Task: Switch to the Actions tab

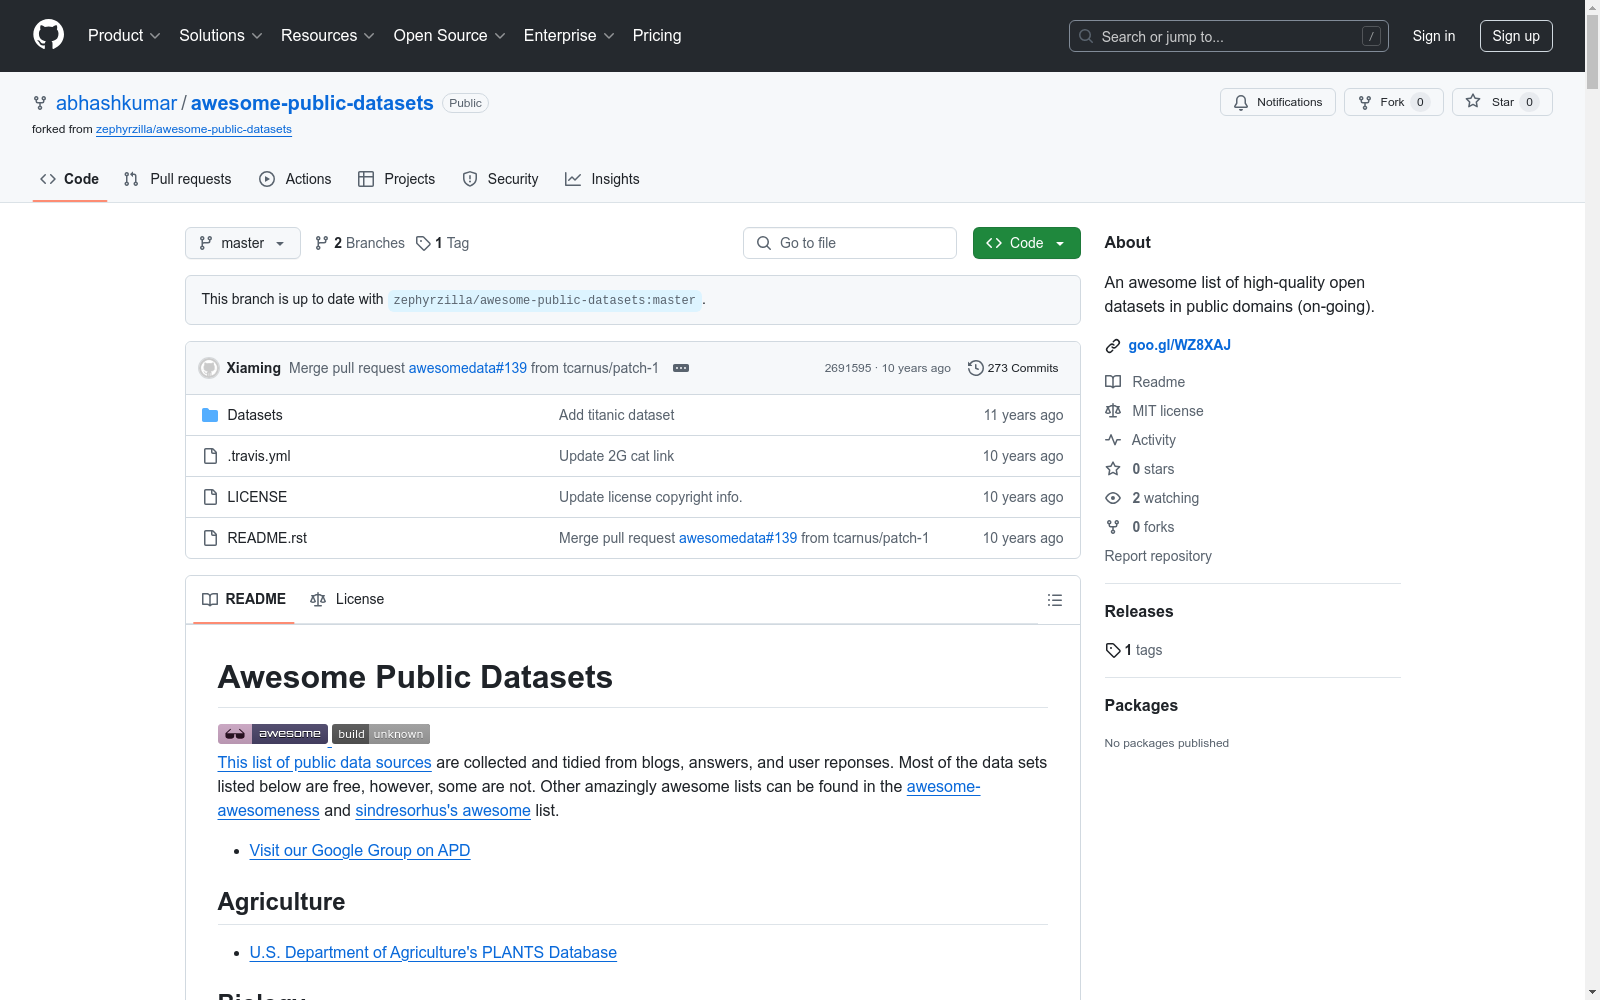Action: coord(295,179)
